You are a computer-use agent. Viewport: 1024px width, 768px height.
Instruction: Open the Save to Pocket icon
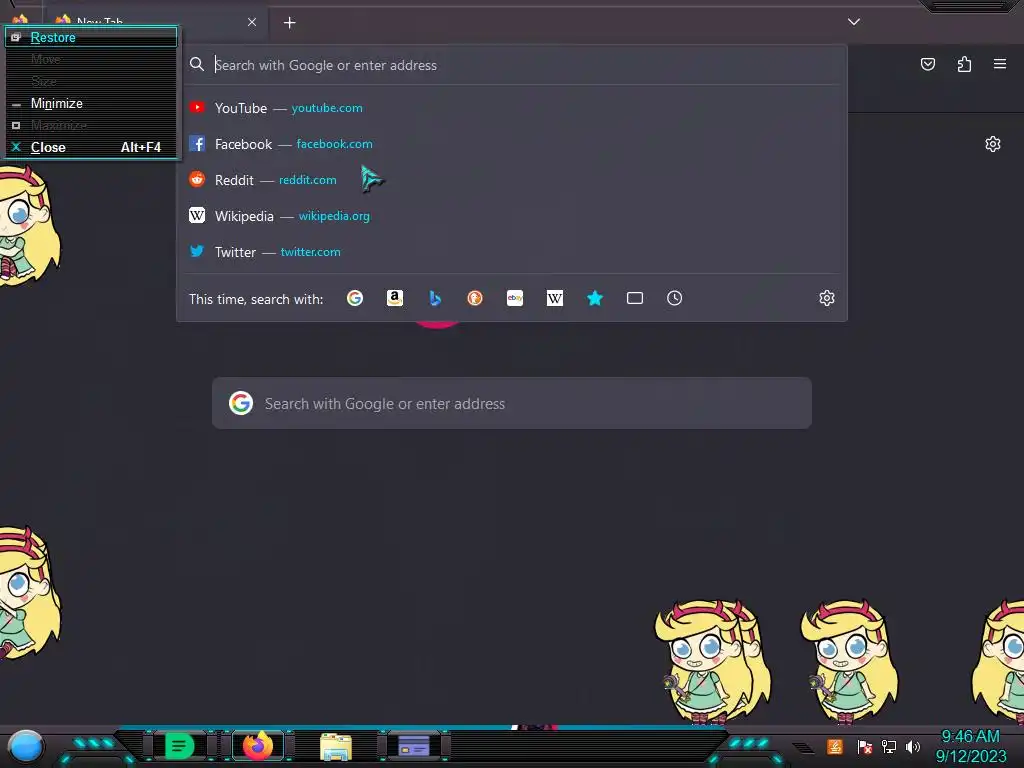(927, 64)
